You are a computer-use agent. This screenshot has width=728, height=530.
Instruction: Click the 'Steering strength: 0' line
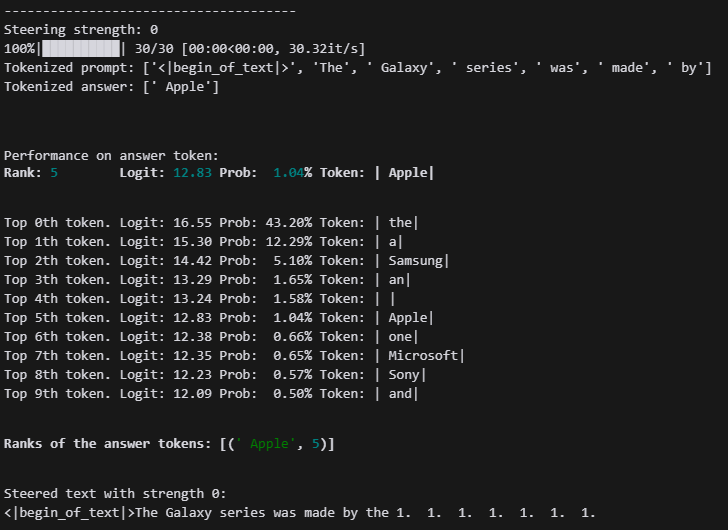[x=81, y=30]
